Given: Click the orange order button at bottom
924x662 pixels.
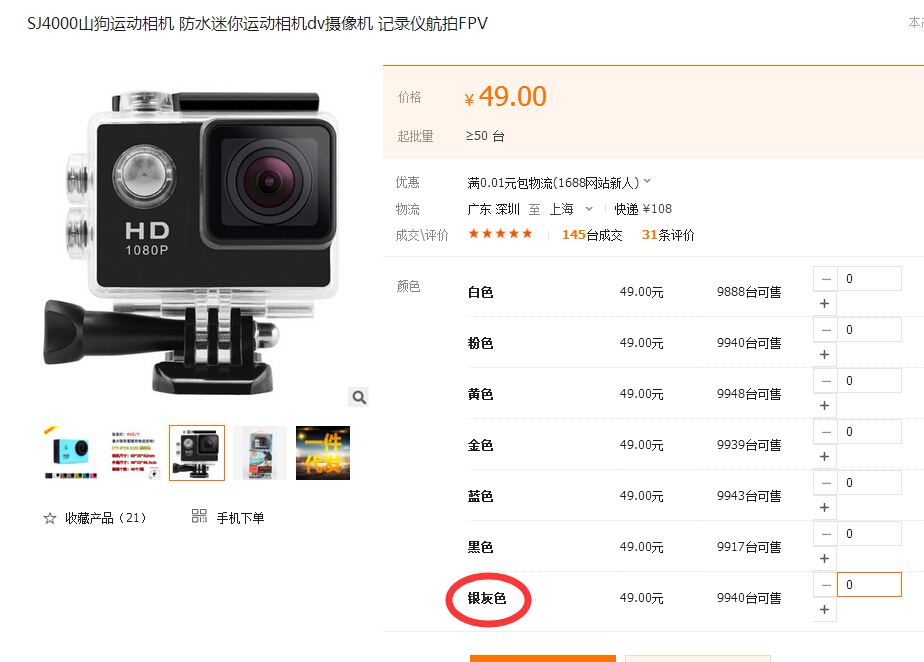Looking at the screenshot, I should (x=543, y=658).
